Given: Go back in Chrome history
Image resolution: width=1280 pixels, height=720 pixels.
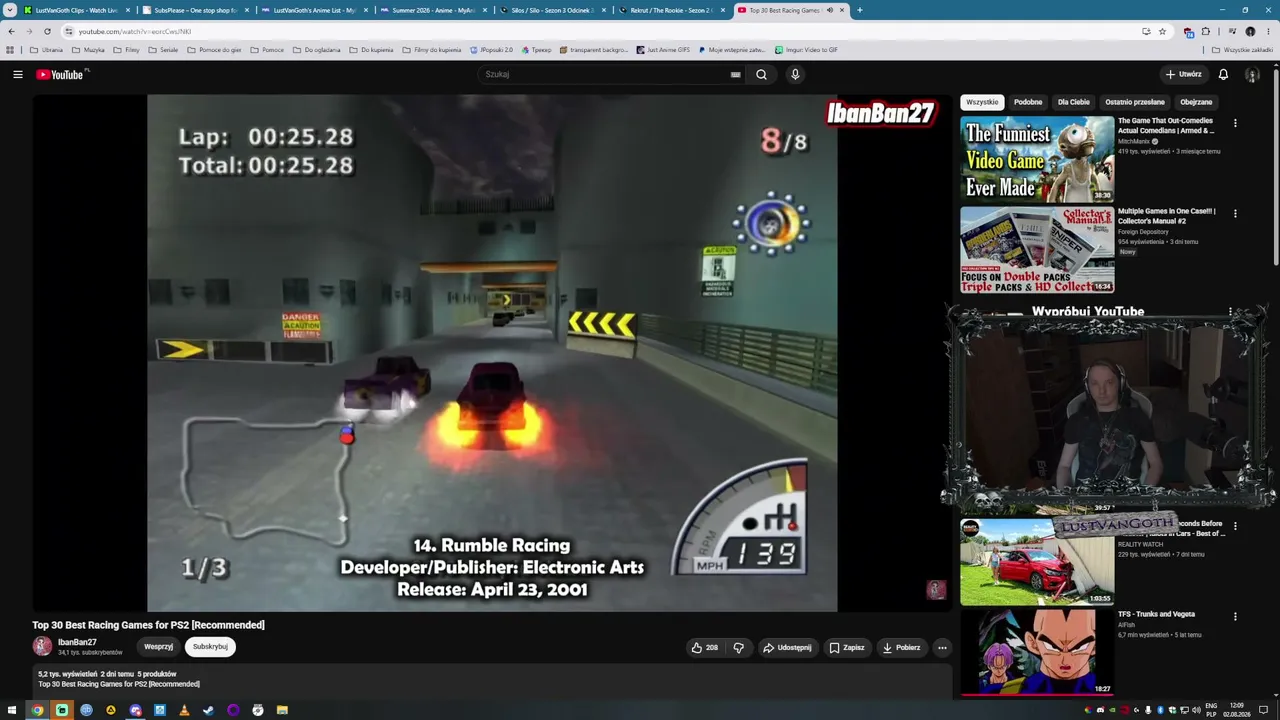Looking at the screenshot, I should 11,31.
